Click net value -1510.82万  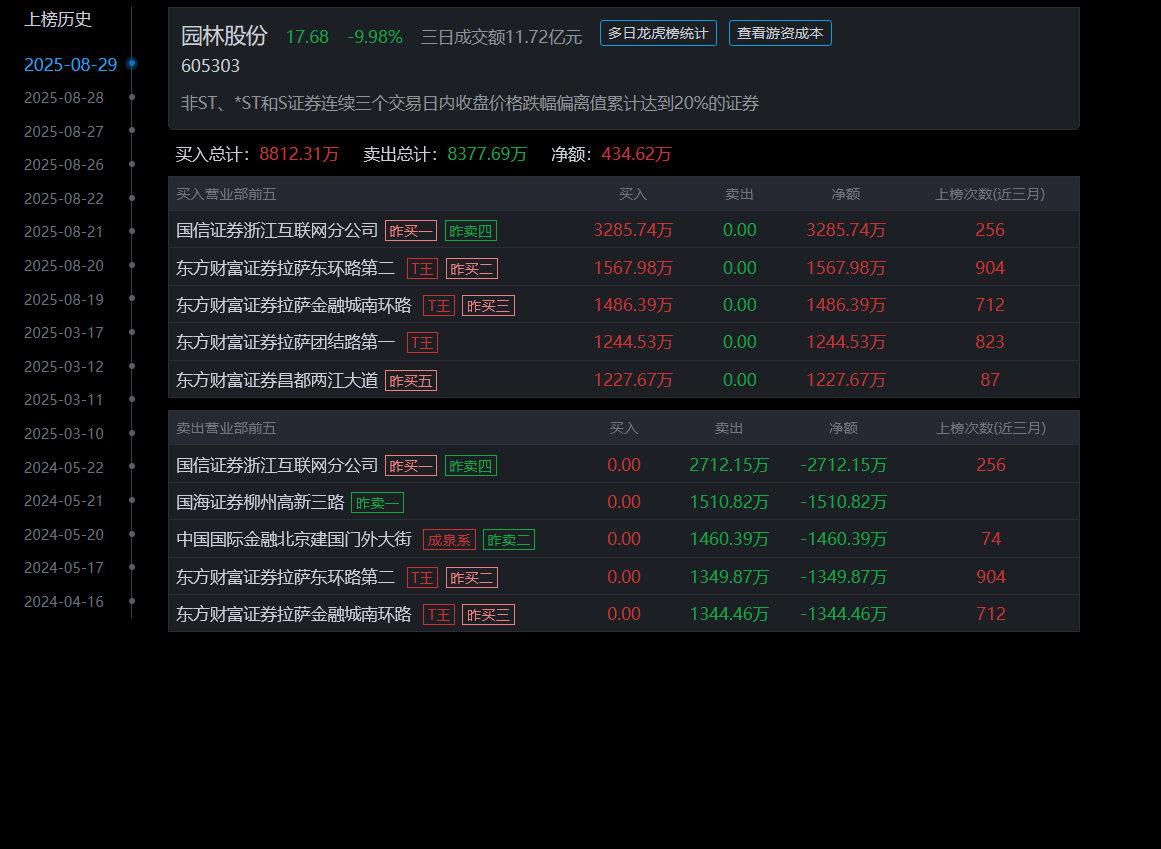pos(843,502)
